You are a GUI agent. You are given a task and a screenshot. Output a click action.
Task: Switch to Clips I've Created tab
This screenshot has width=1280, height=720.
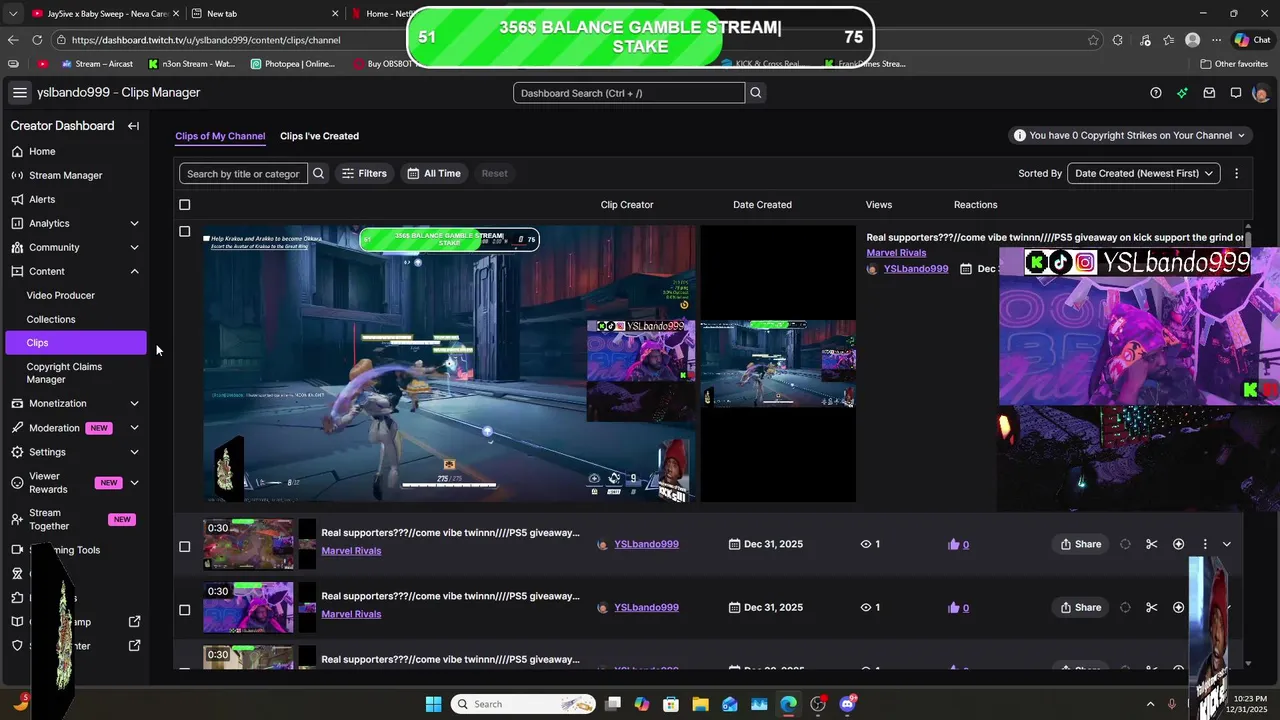(x=319, y=136)
